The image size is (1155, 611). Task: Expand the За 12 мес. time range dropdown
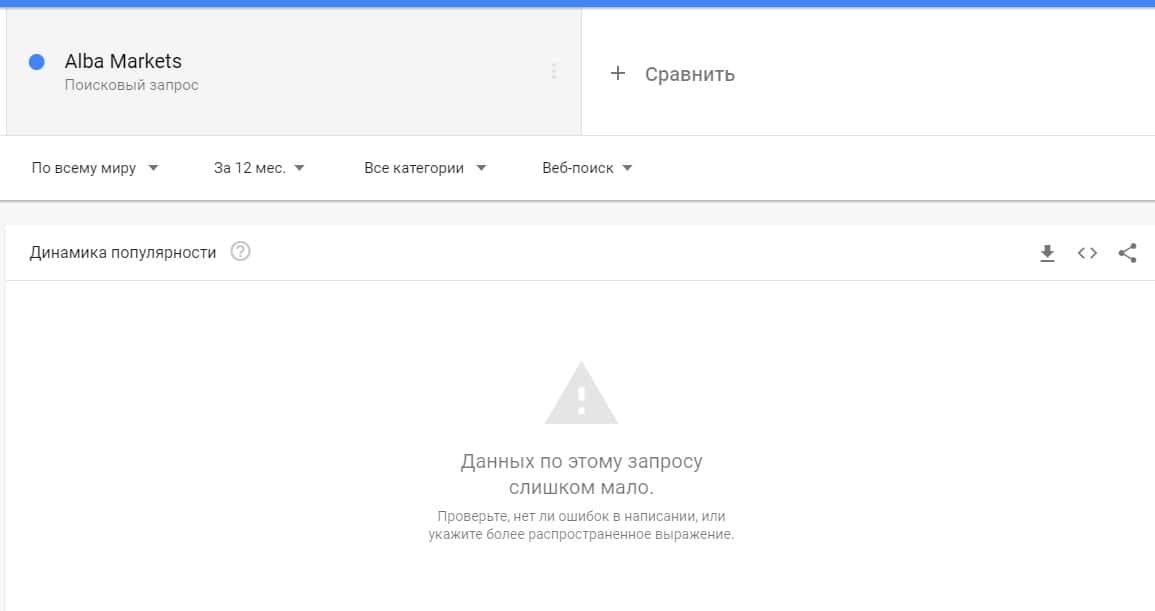pyautogui.click(x=259, y=168)
